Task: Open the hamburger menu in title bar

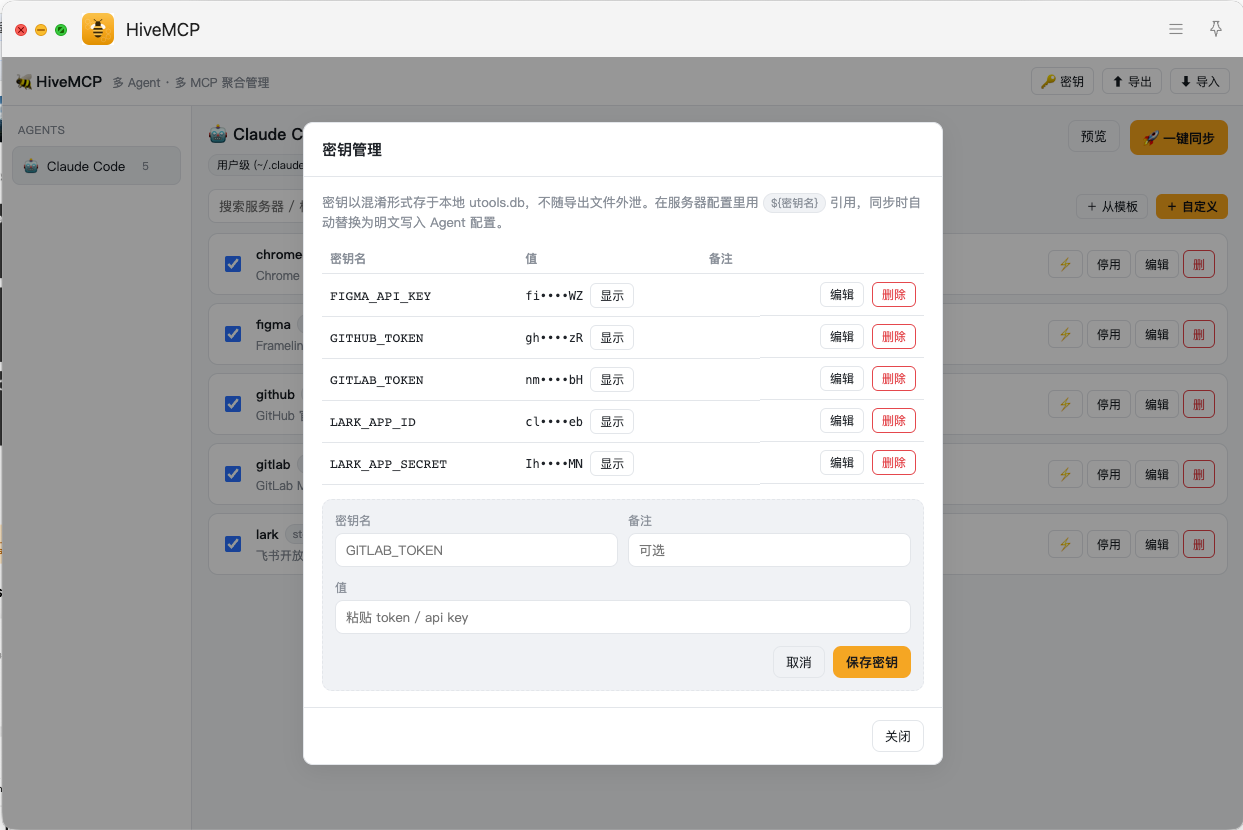Action: 1176,29
